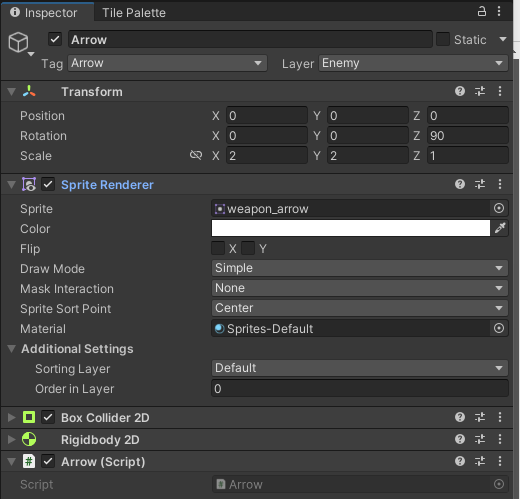Image resolution: width=520 pixels, height=499 pixels.
Task: Click the Scale X input field
Action: tap(267, 155)
